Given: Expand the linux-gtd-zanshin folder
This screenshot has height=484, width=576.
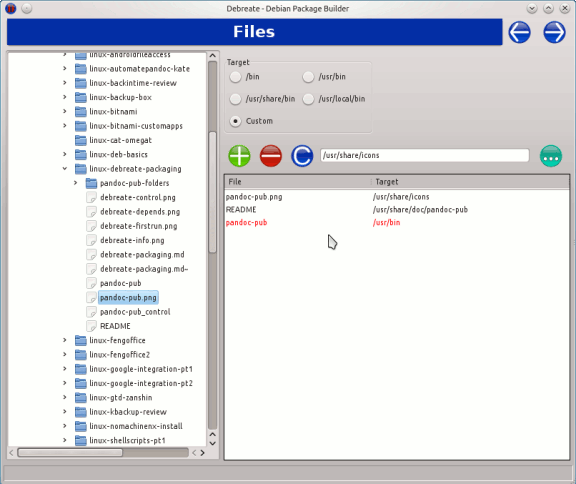Looking at the screenshot, I should 65,397.
